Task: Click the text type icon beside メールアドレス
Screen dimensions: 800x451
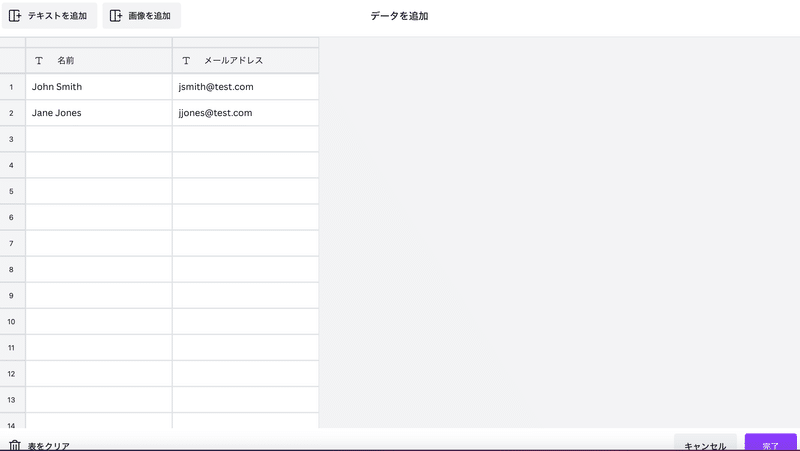Action: 186,61
